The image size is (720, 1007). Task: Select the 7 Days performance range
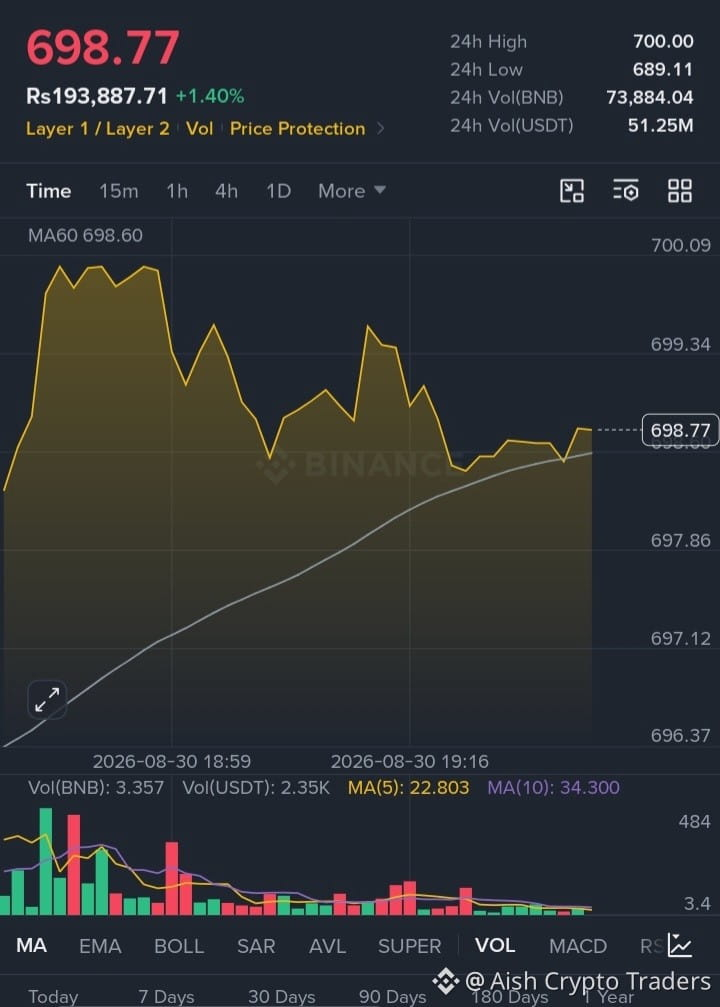[x=166, y=996]
